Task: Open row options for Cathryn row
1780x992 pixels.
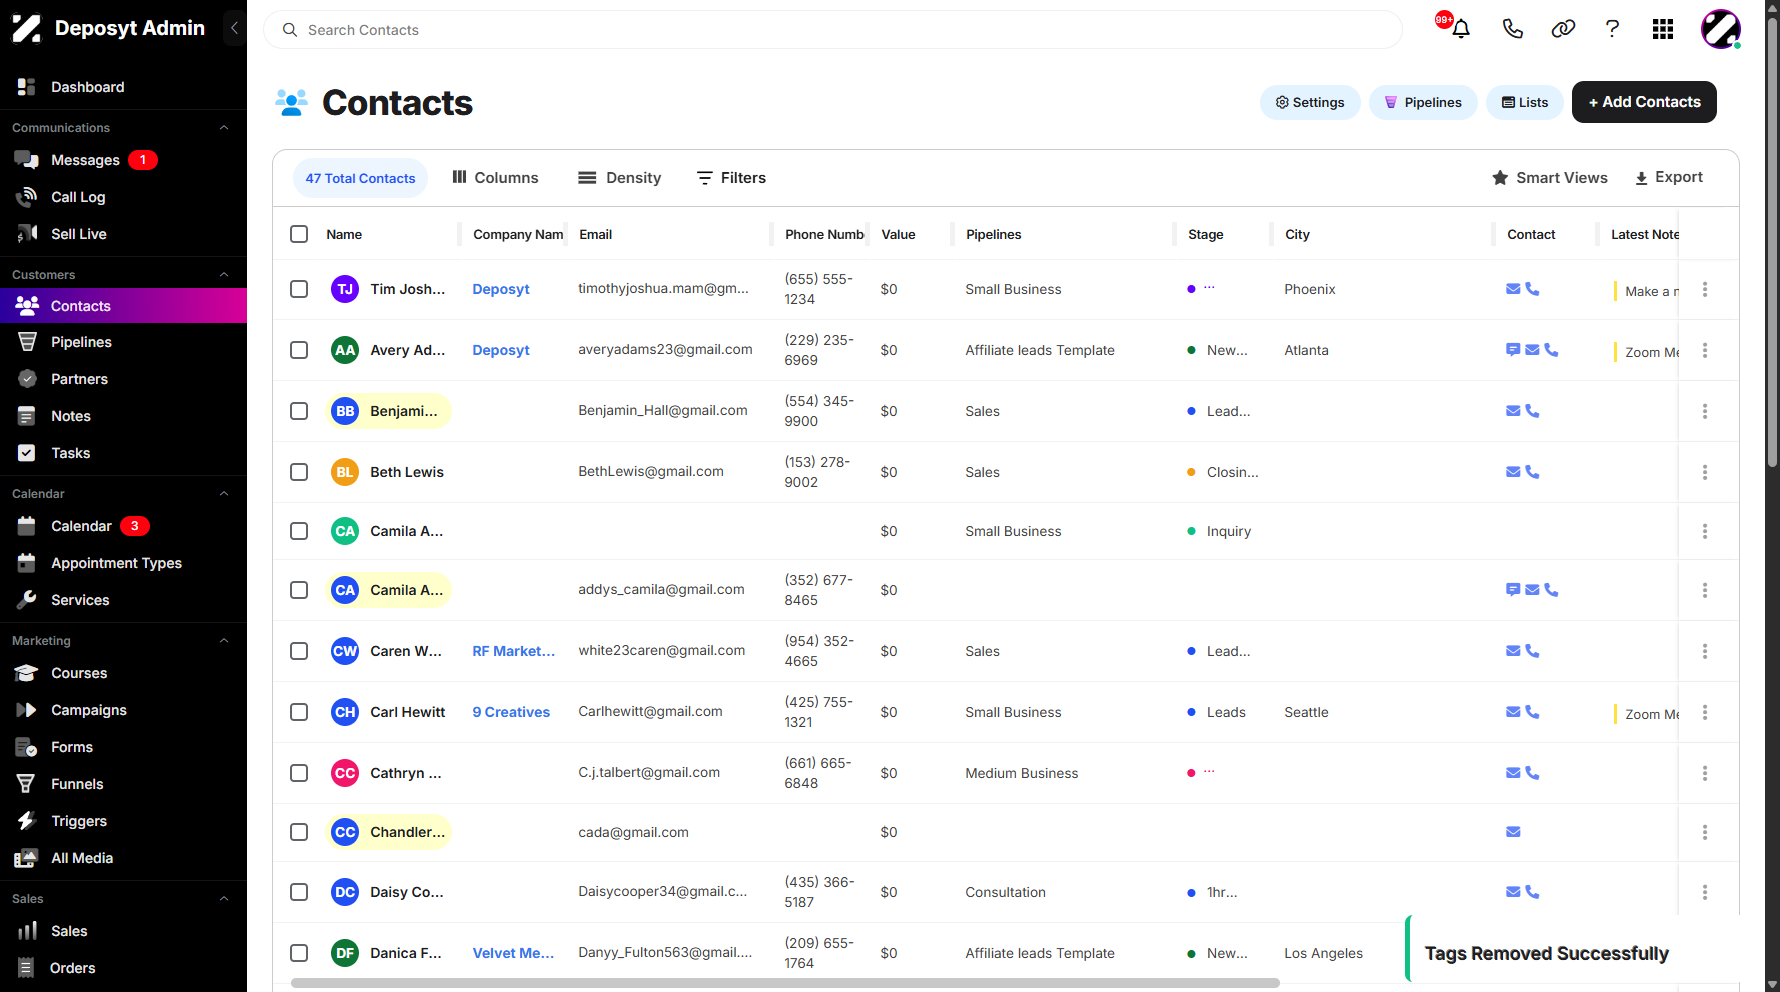Action: click(x=1705, y=773)
